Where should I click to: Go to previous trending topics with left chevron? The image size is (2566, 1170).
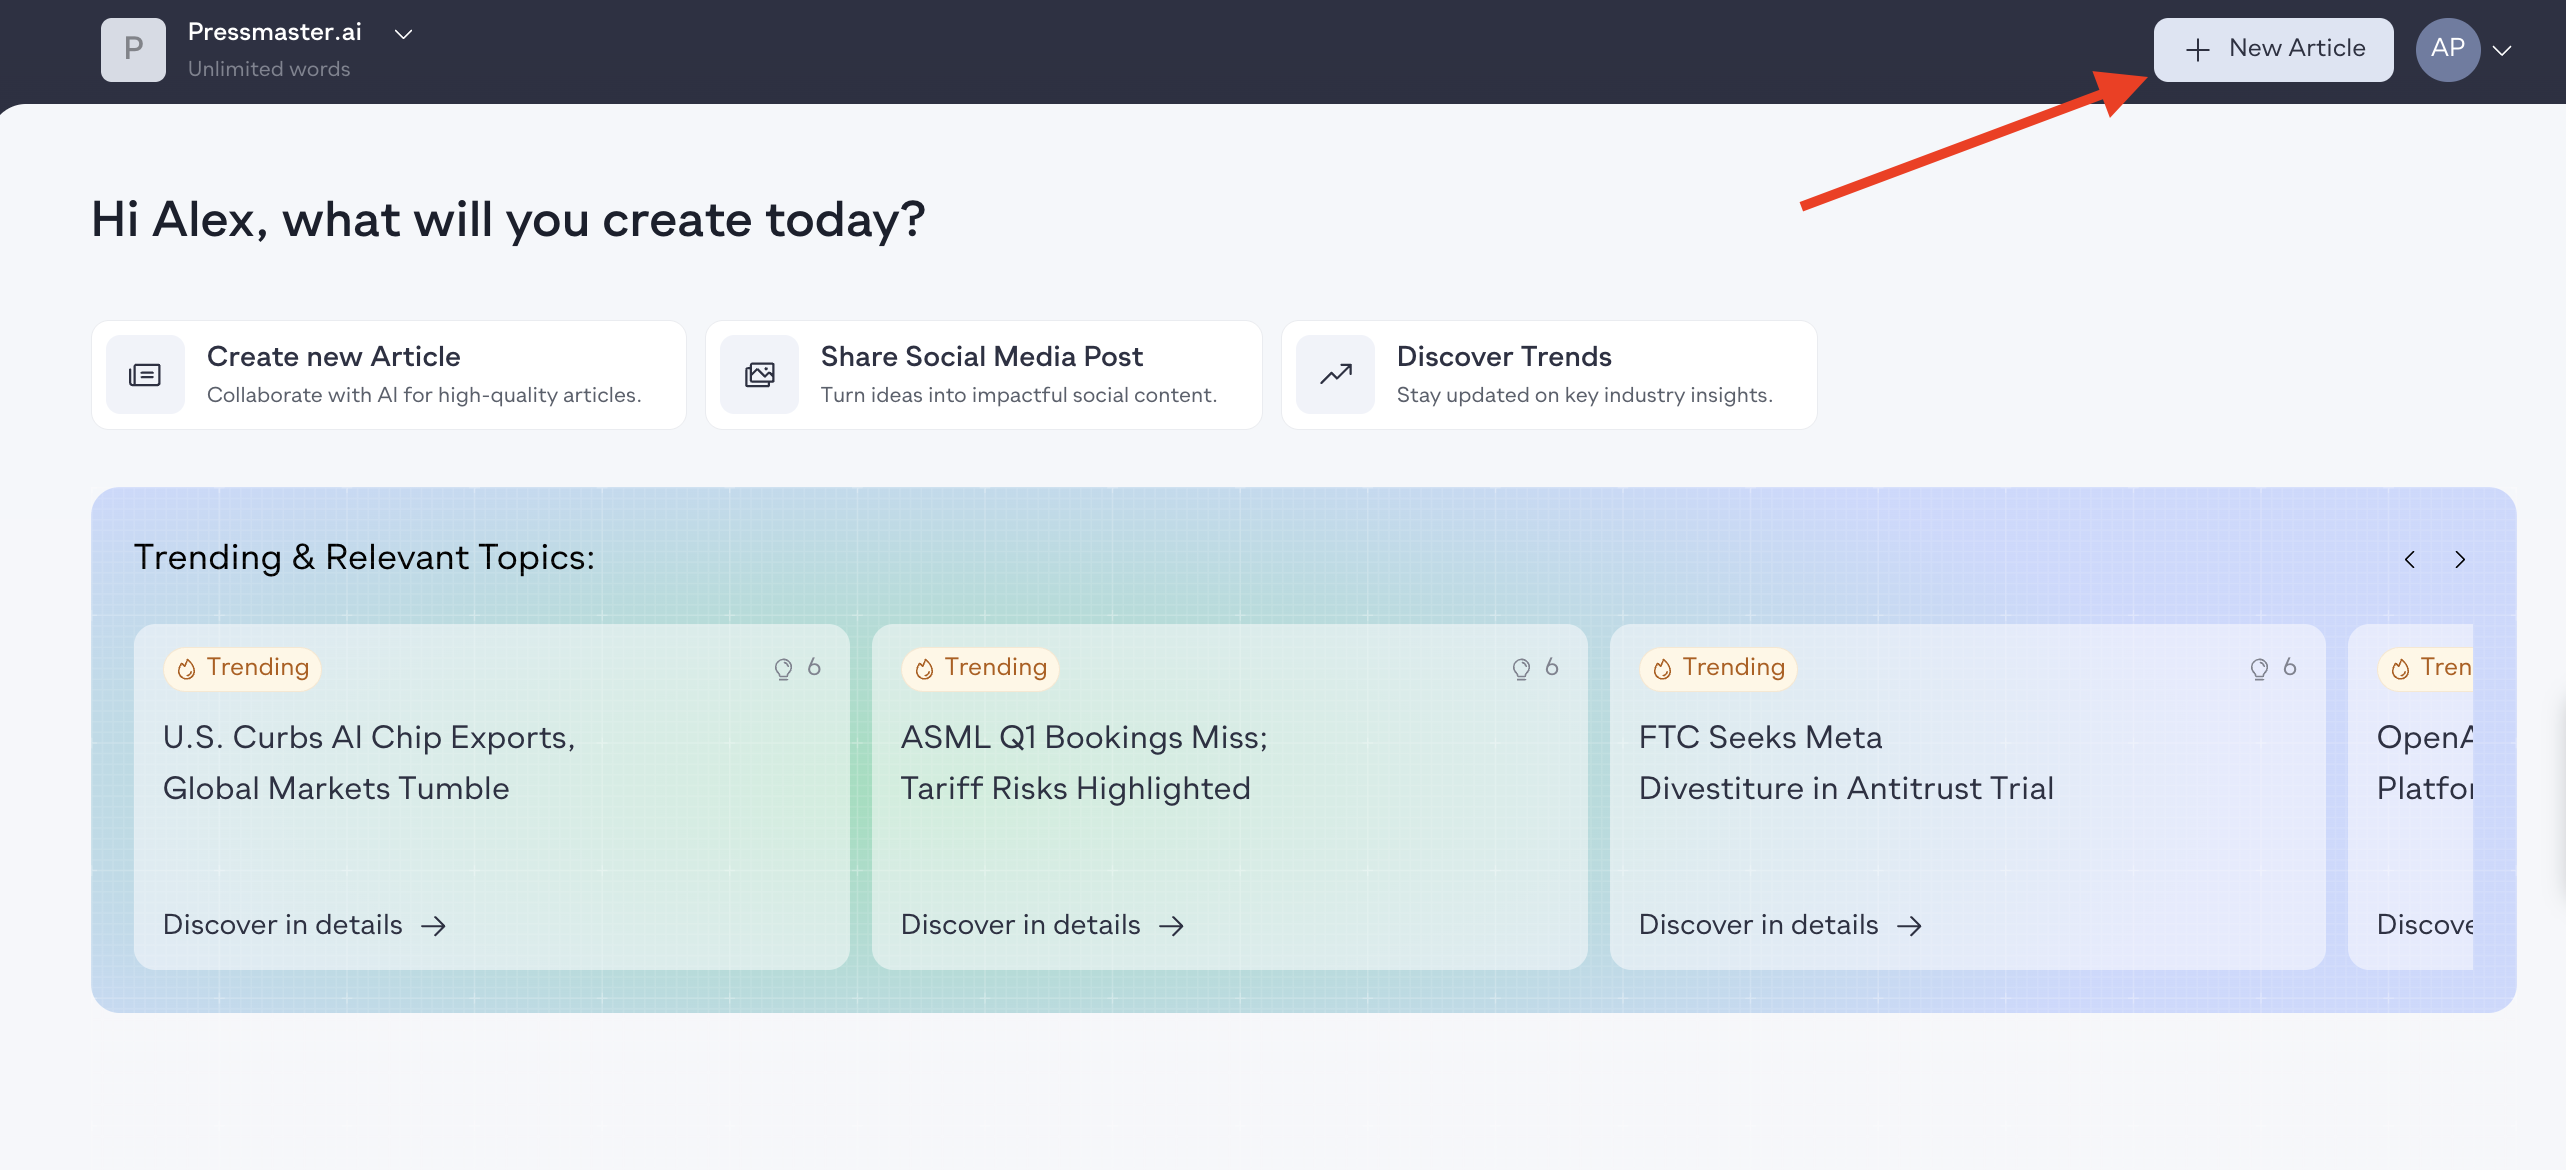tap(2410, 559)
